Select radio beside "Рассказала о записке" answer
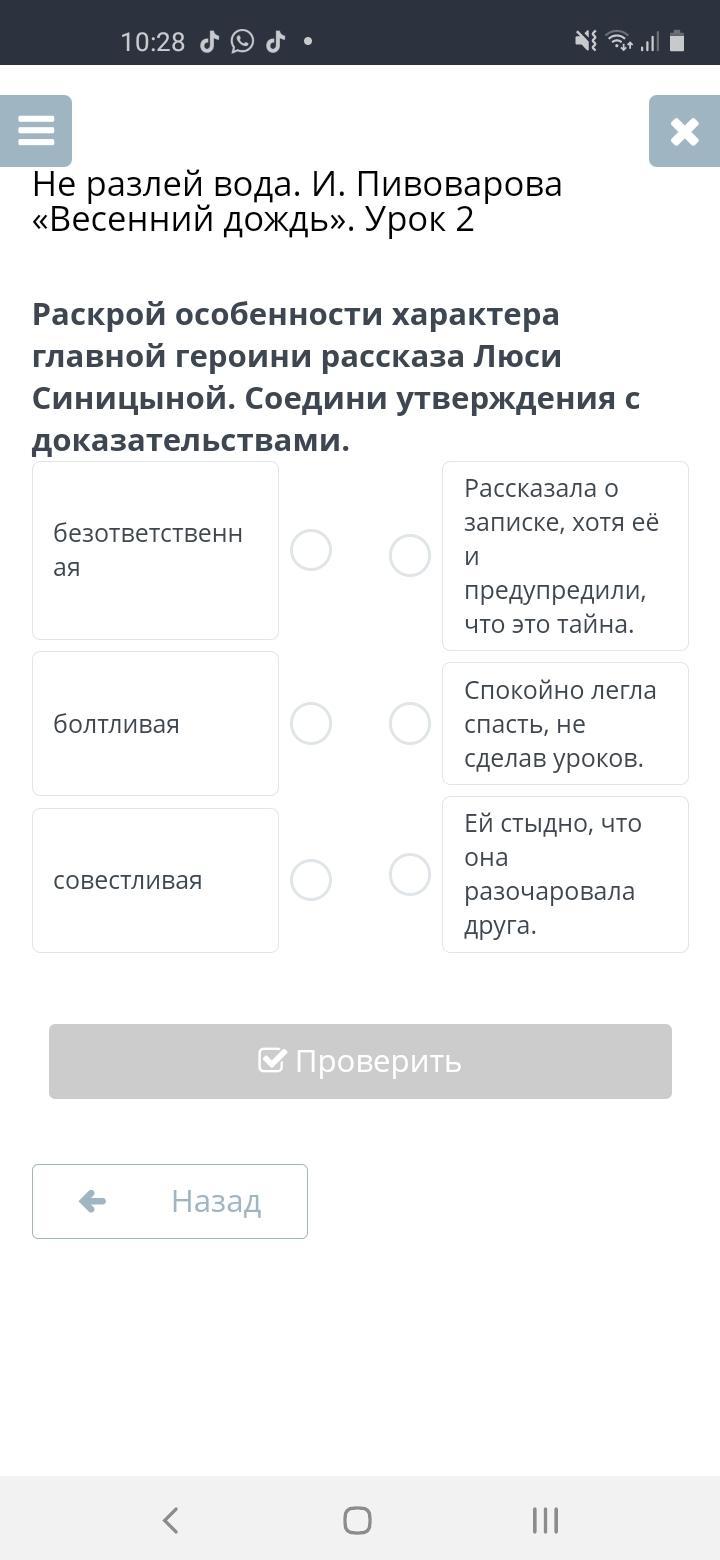This screenshot has width=720, height=1560. point(410,555)
